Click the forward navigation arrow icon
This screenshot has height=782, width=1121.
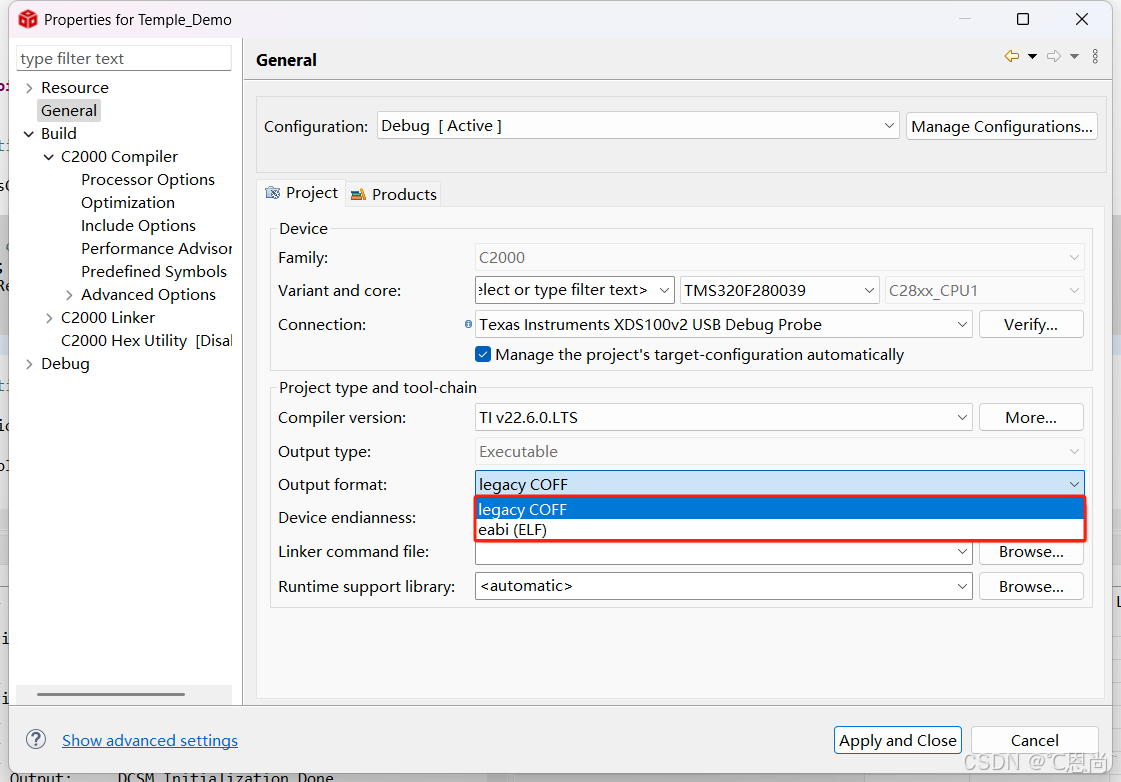point(1054,56)
